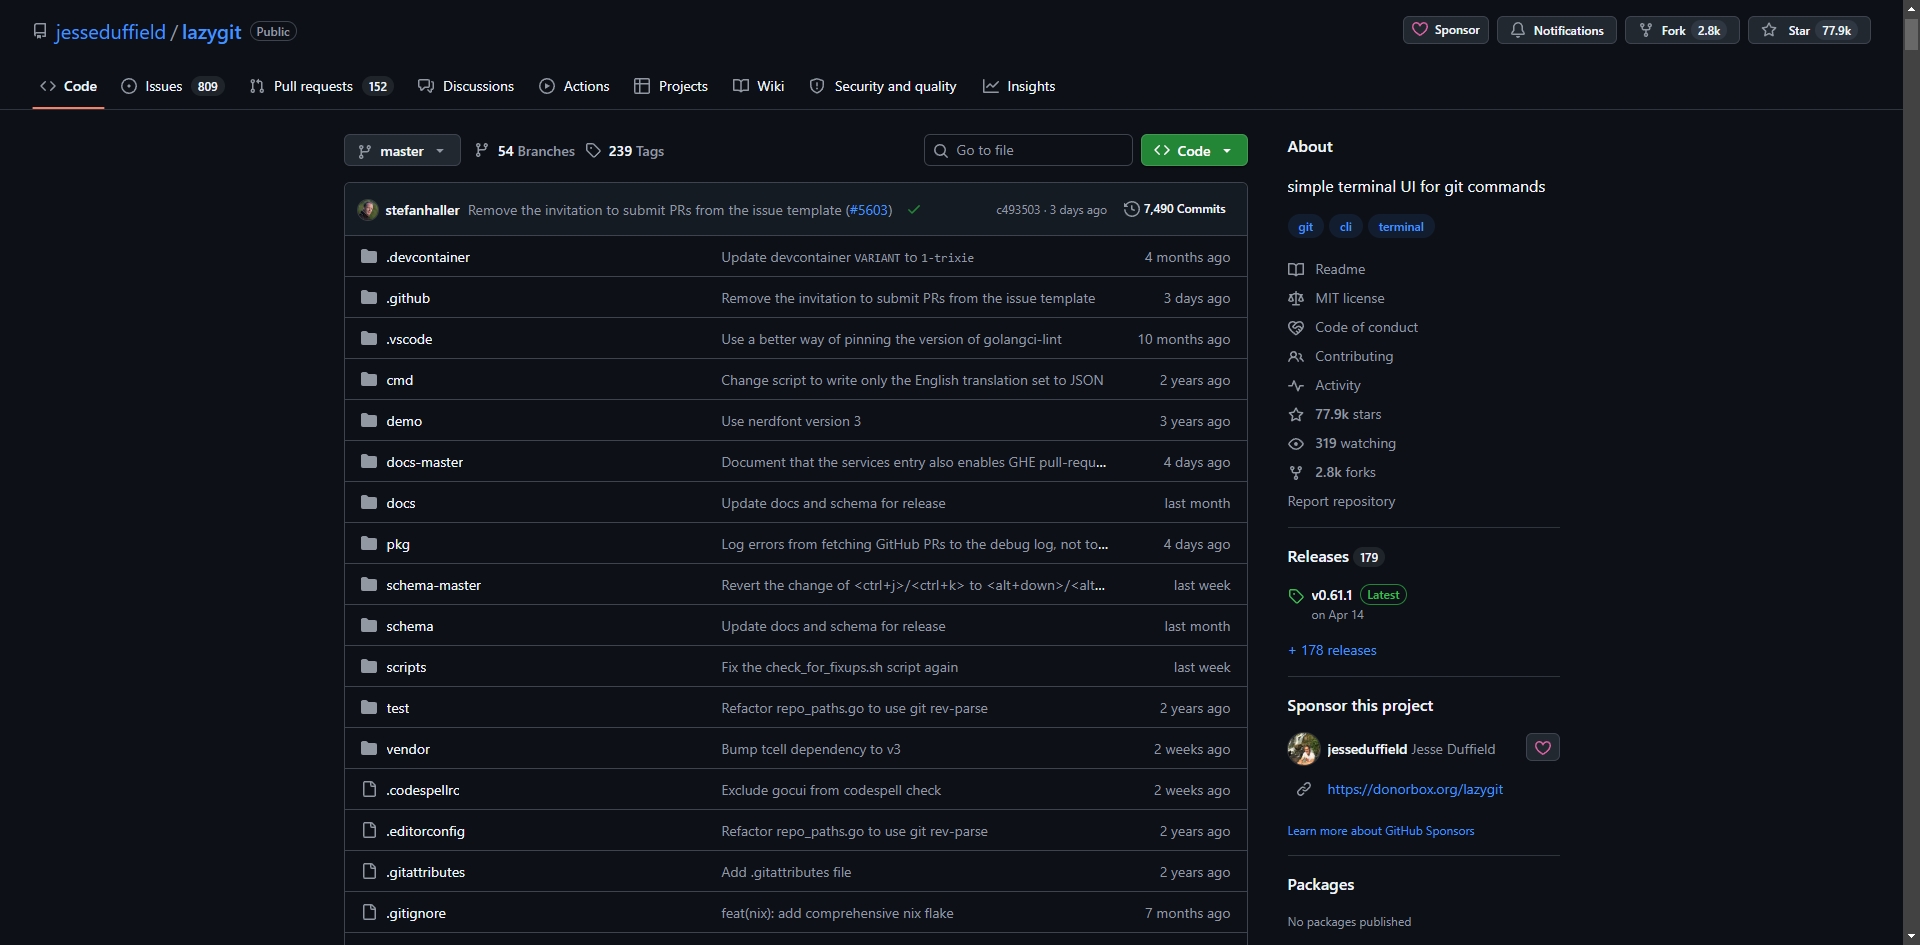Image resolution: width=1920 pixels, height=945 pixels.
Task: Click the .devcontainer folder icon
Action: coord(369,257)
